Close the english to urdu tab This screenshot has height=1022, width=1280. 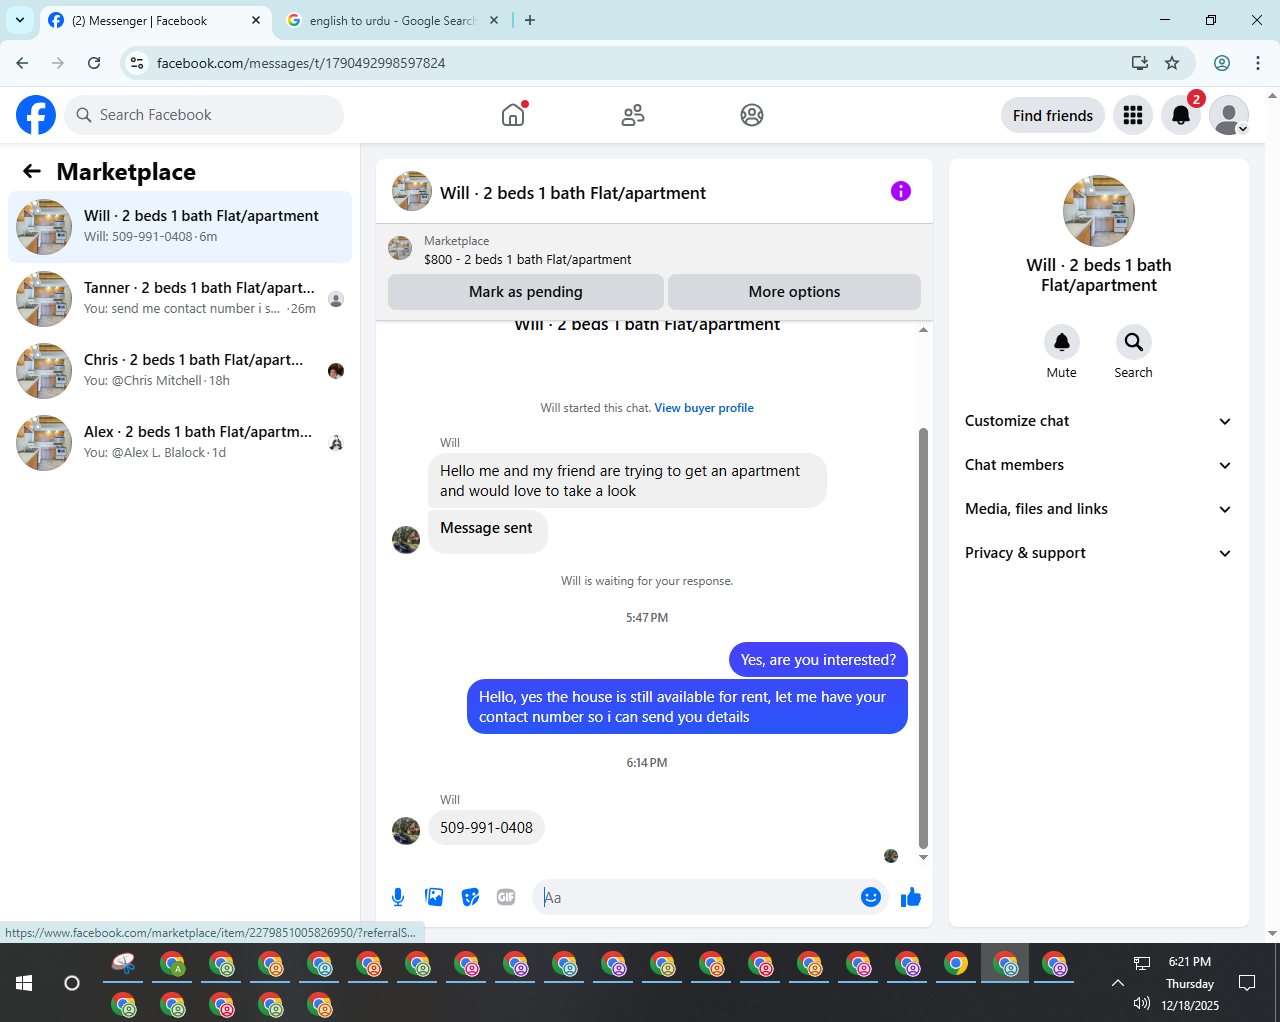494,20
